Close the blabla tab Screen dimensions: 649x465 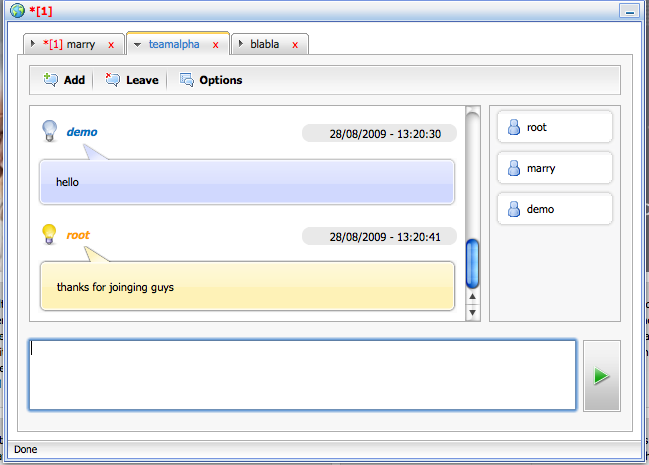(x=295, y=45)
